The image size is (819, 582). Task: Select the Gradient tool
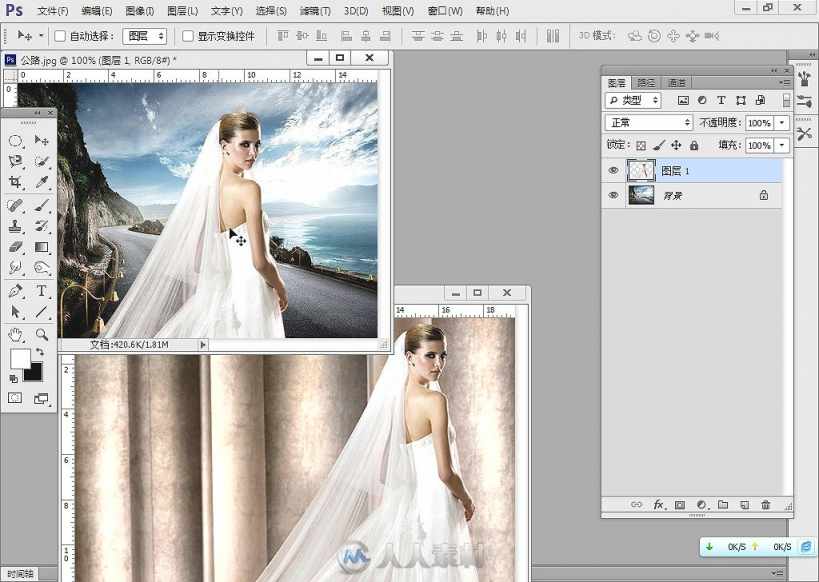pos(41,247)
